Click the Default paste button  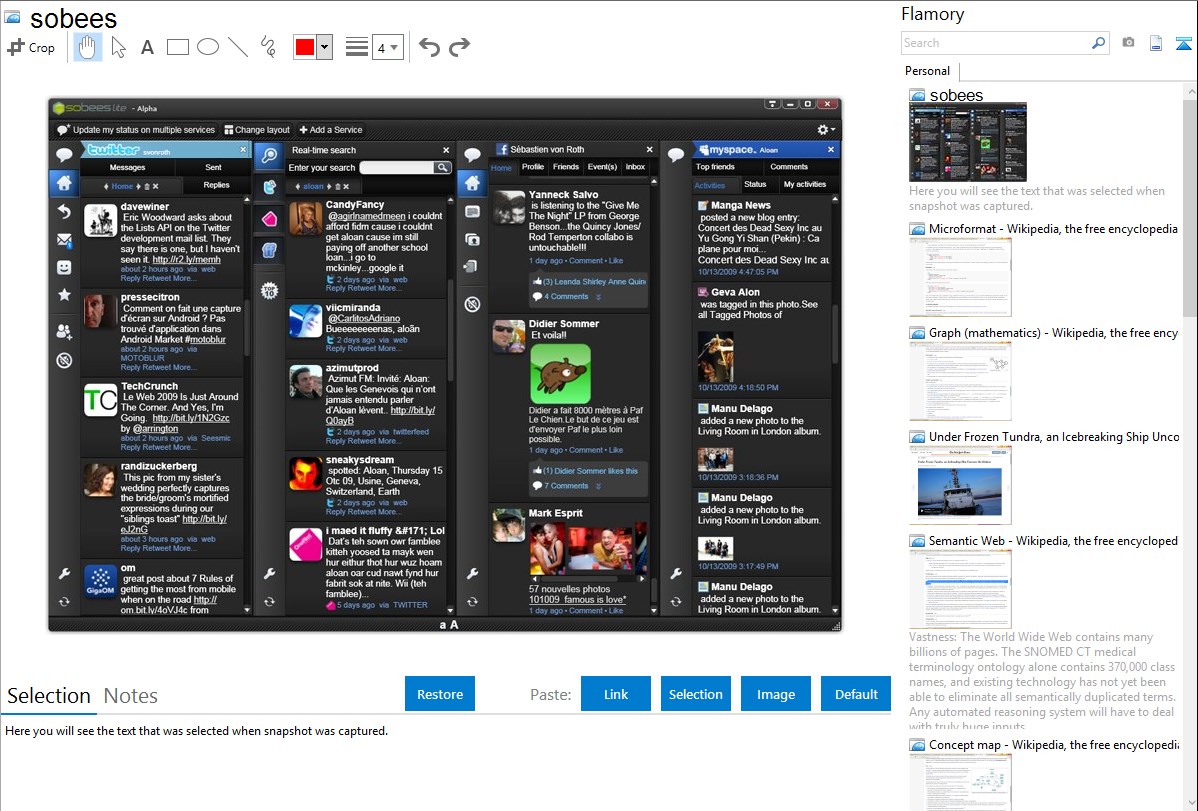(856, 694)
